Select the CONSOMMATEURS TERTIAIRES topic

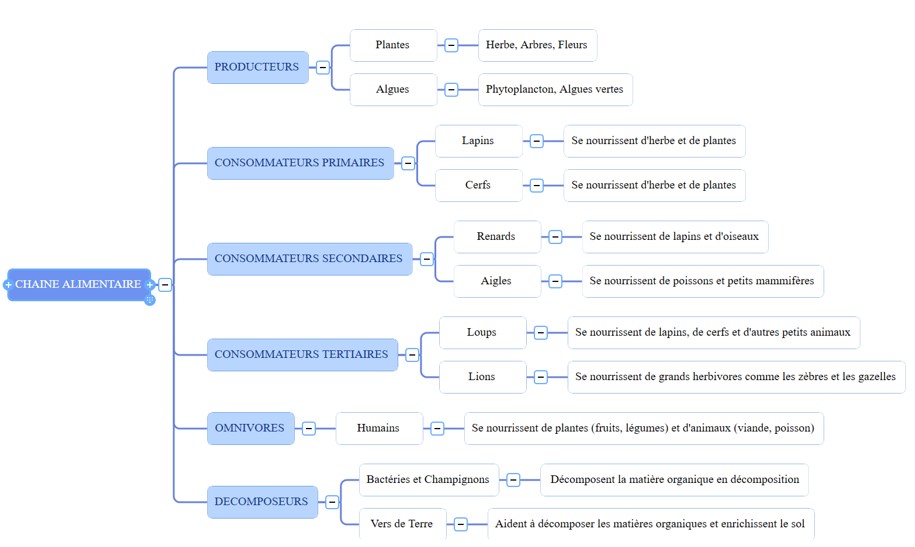pos(302,354)
